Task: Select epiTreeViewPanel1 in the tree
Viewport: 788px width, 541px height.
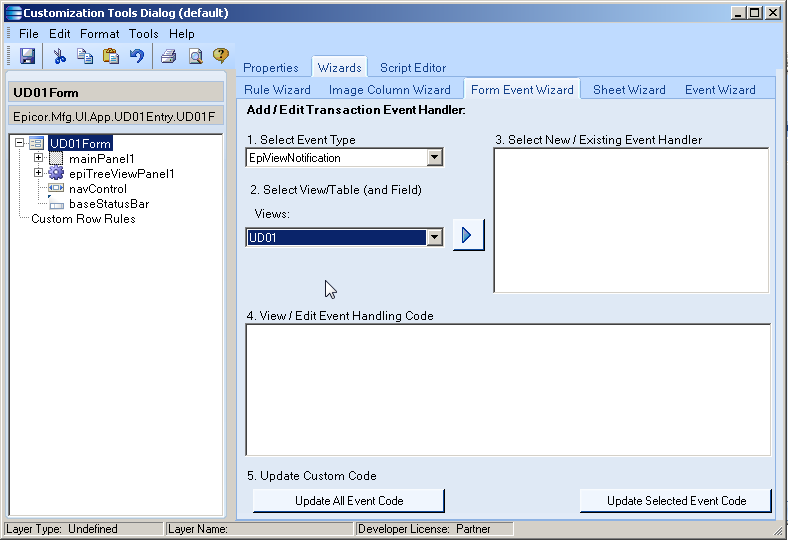Action: [122, 174]
